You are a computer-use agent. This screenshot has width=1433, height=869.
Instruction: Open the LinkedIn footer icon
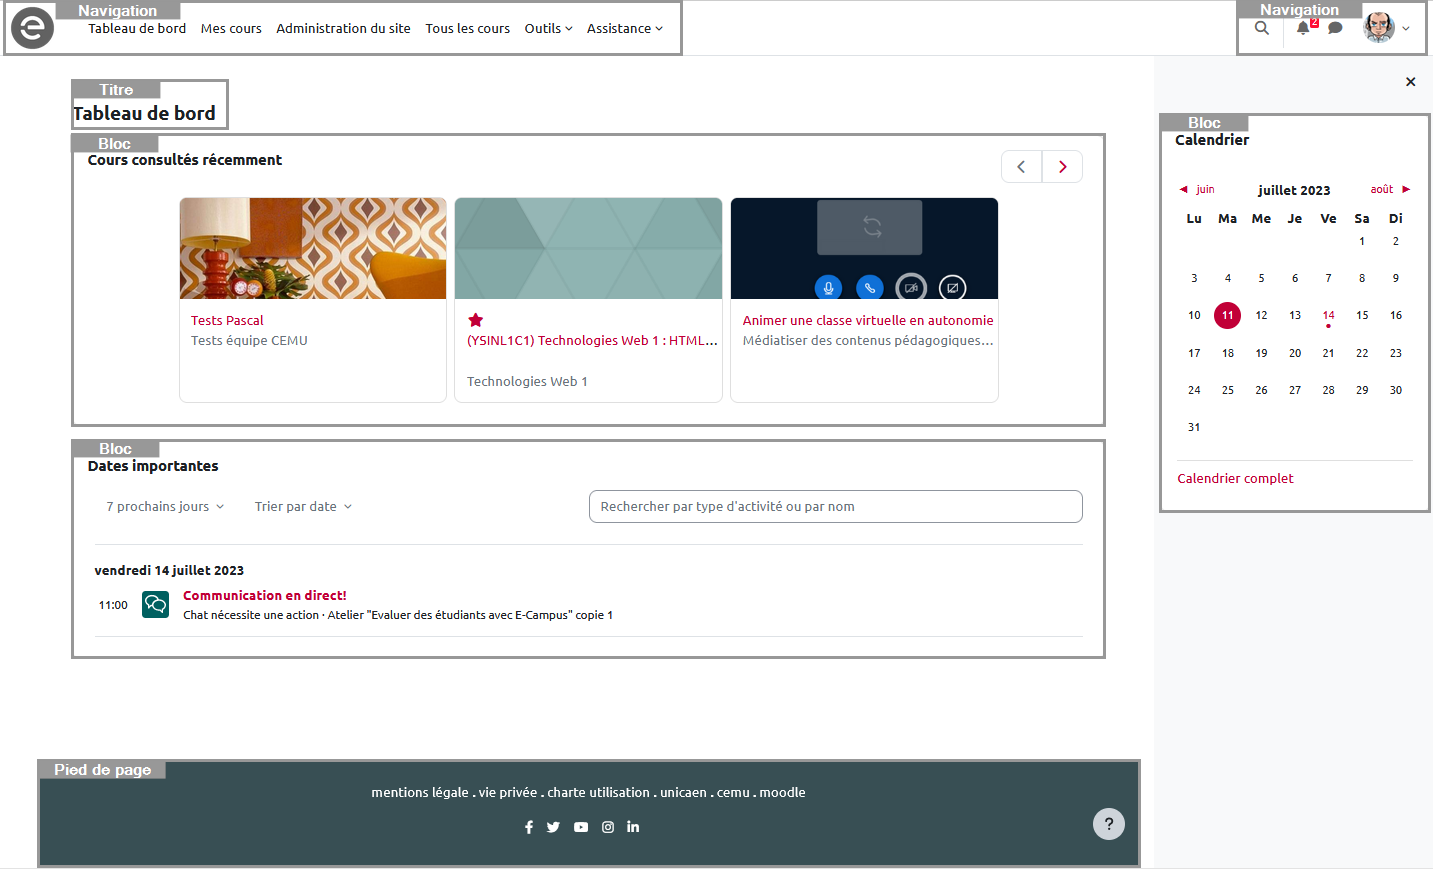click(x=633, y=827)
